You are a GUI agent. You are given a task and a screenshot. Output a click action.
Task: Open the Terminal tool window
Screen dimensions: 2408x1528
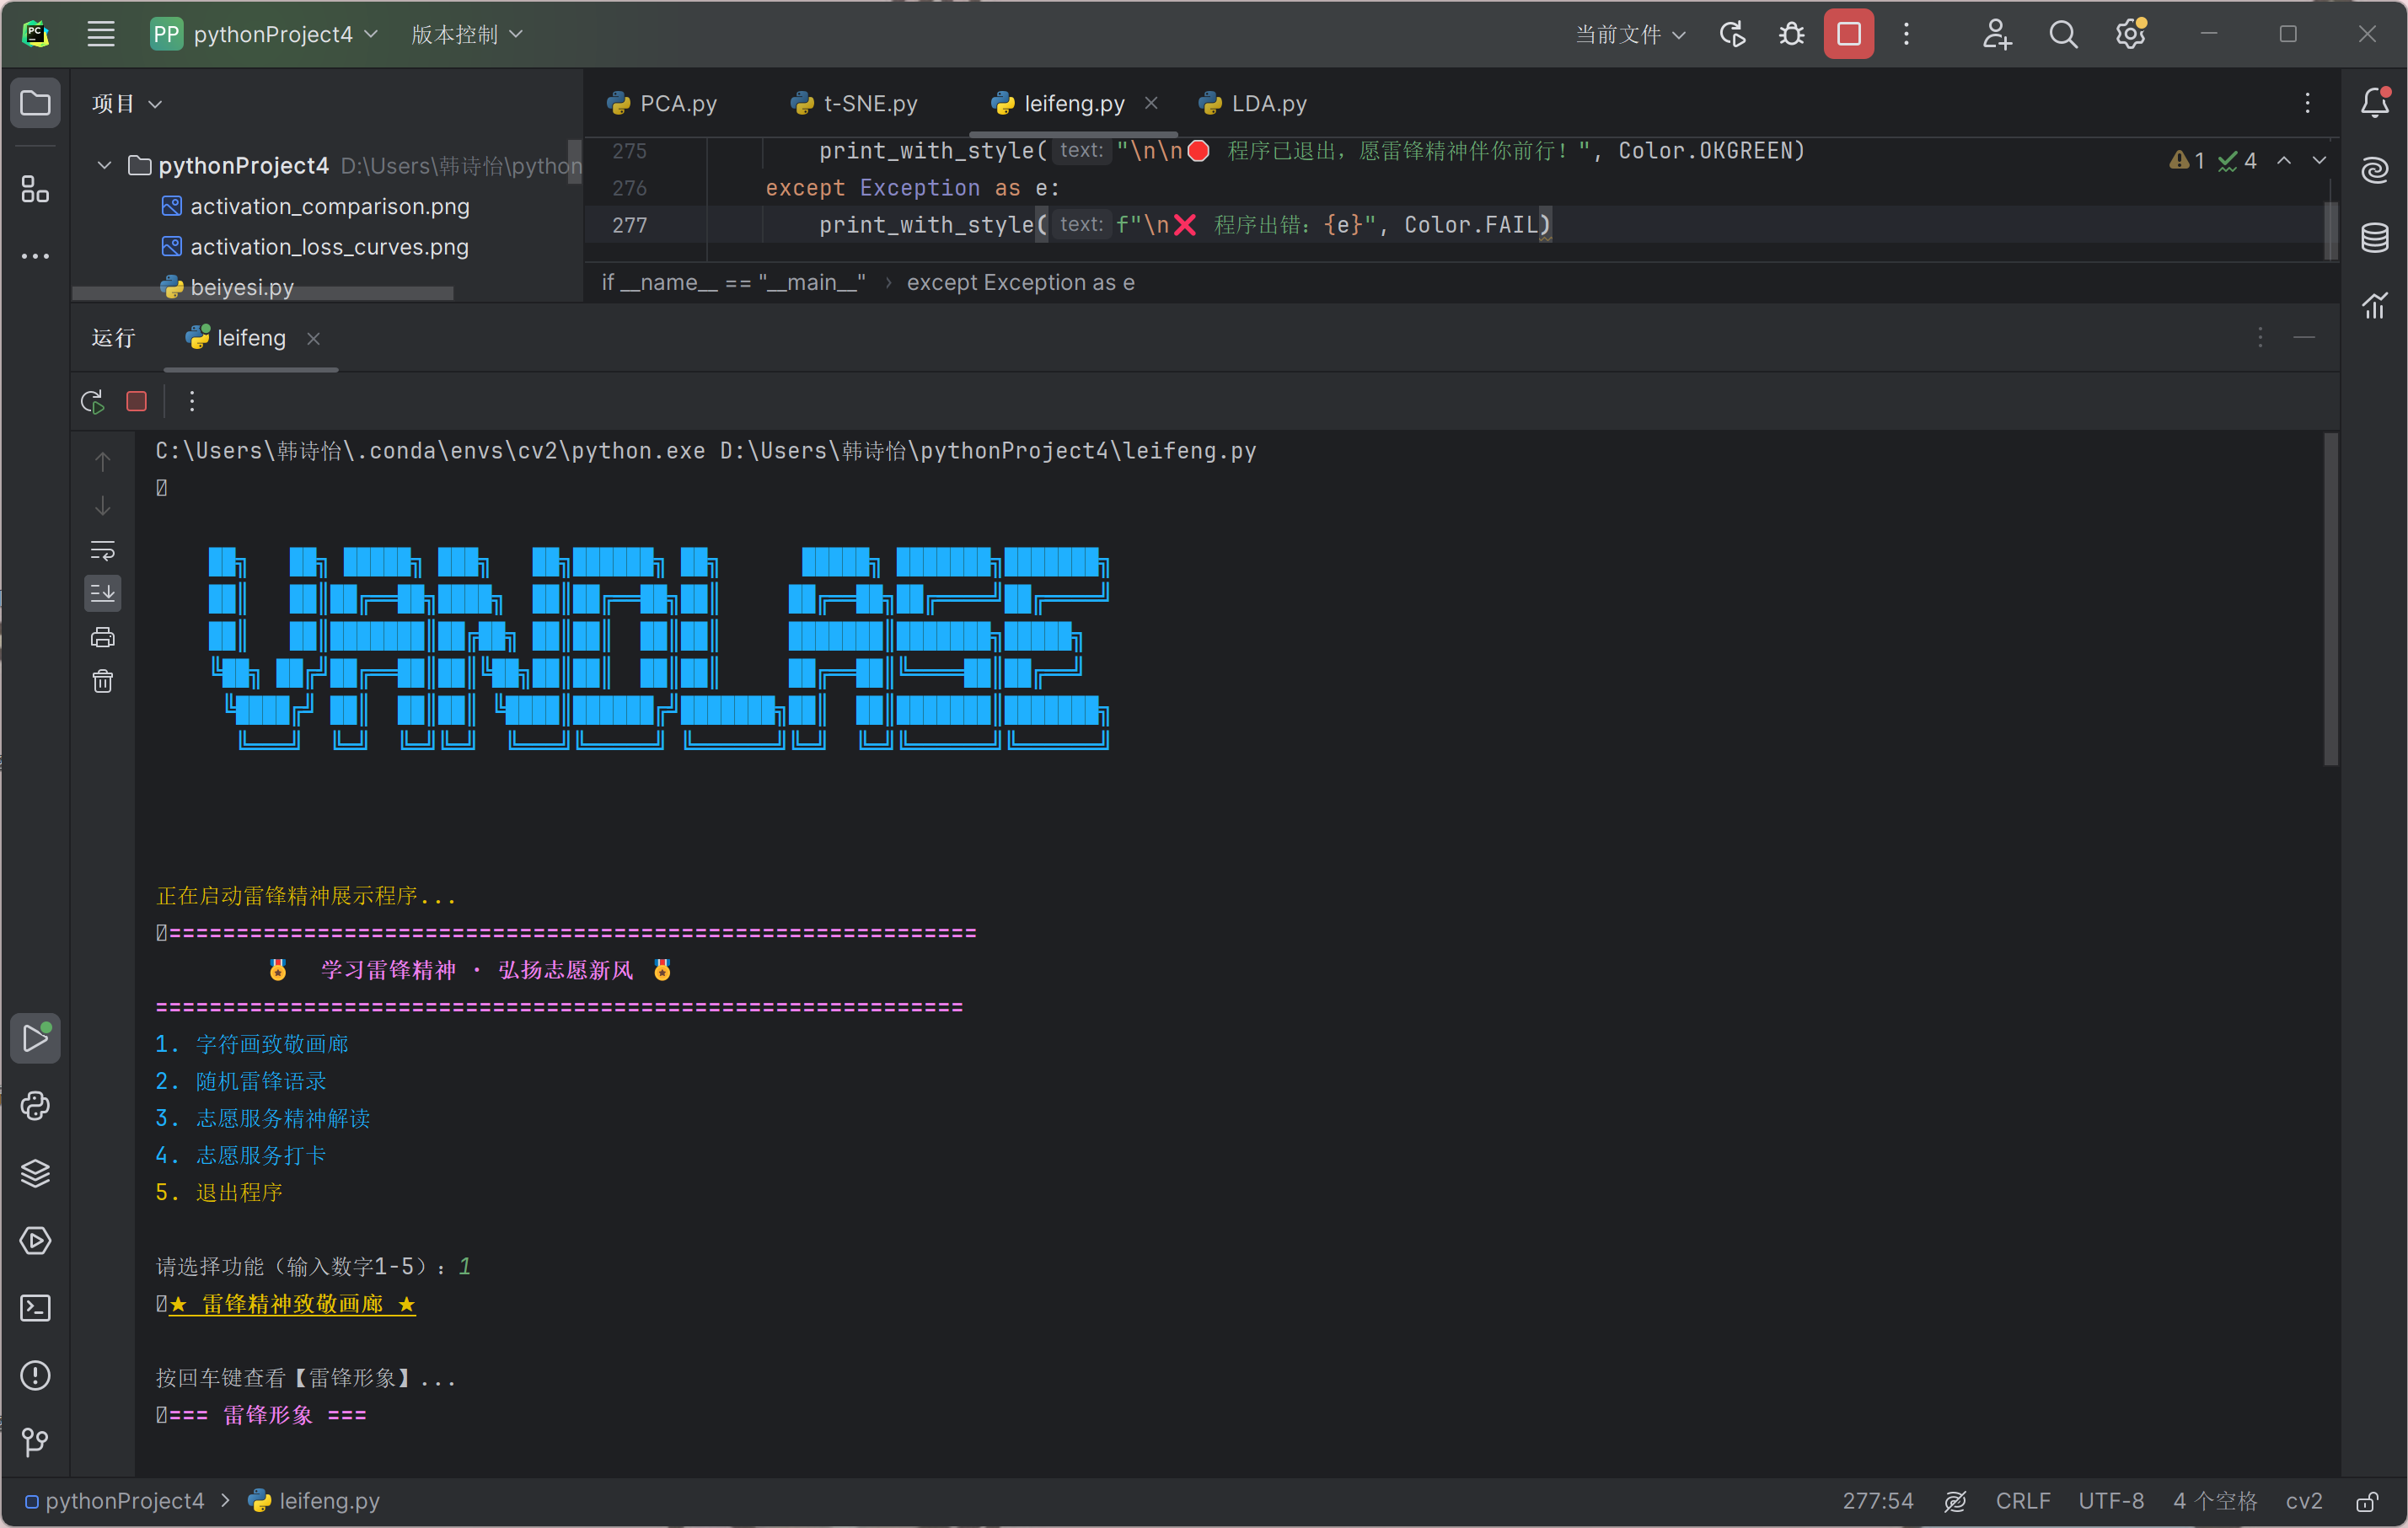[x=35, y=1308]
